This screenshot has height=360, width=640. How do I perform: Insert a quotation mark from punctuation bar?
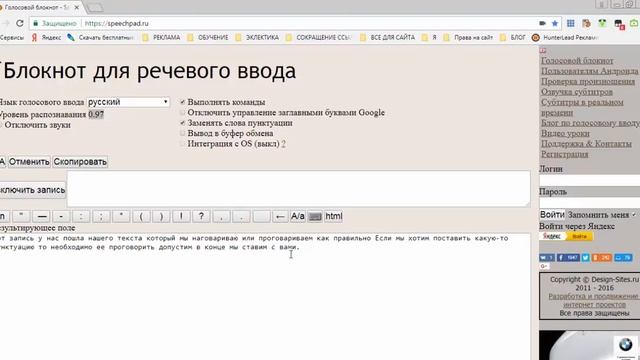[21, 216]
